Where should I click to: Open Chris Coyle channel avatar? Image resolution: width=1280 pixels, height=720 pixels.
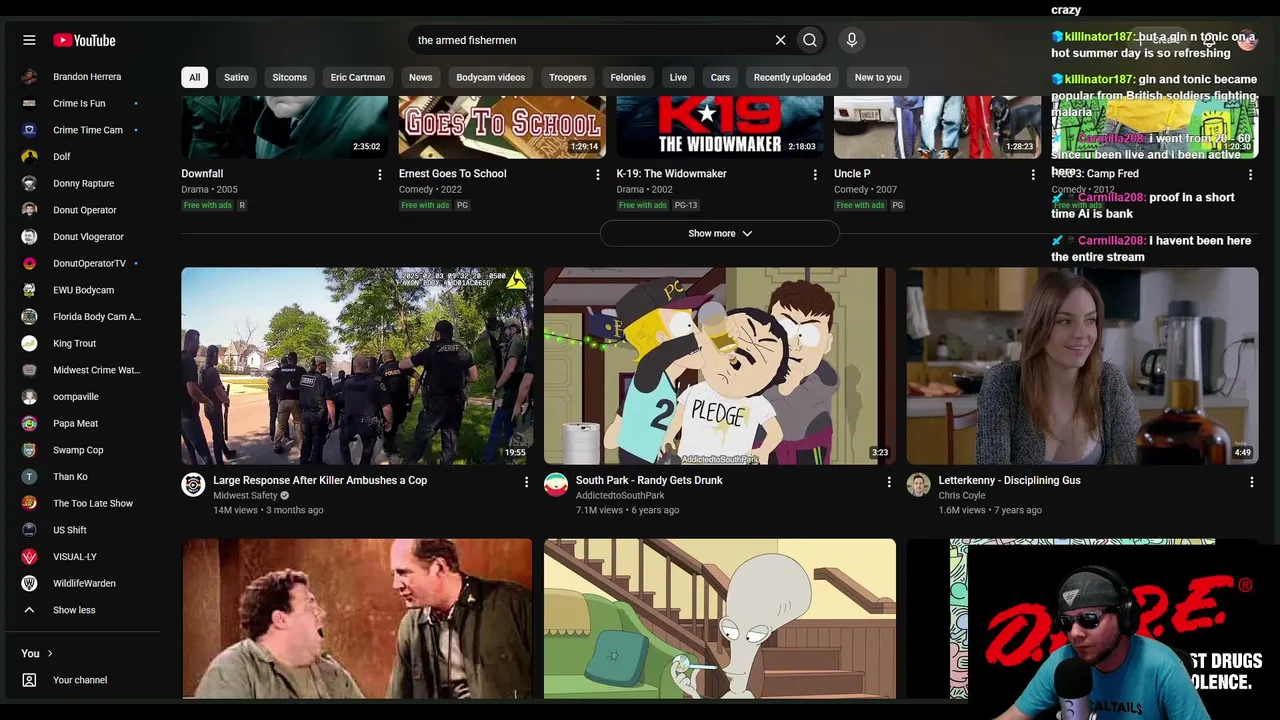click(918, 485)
